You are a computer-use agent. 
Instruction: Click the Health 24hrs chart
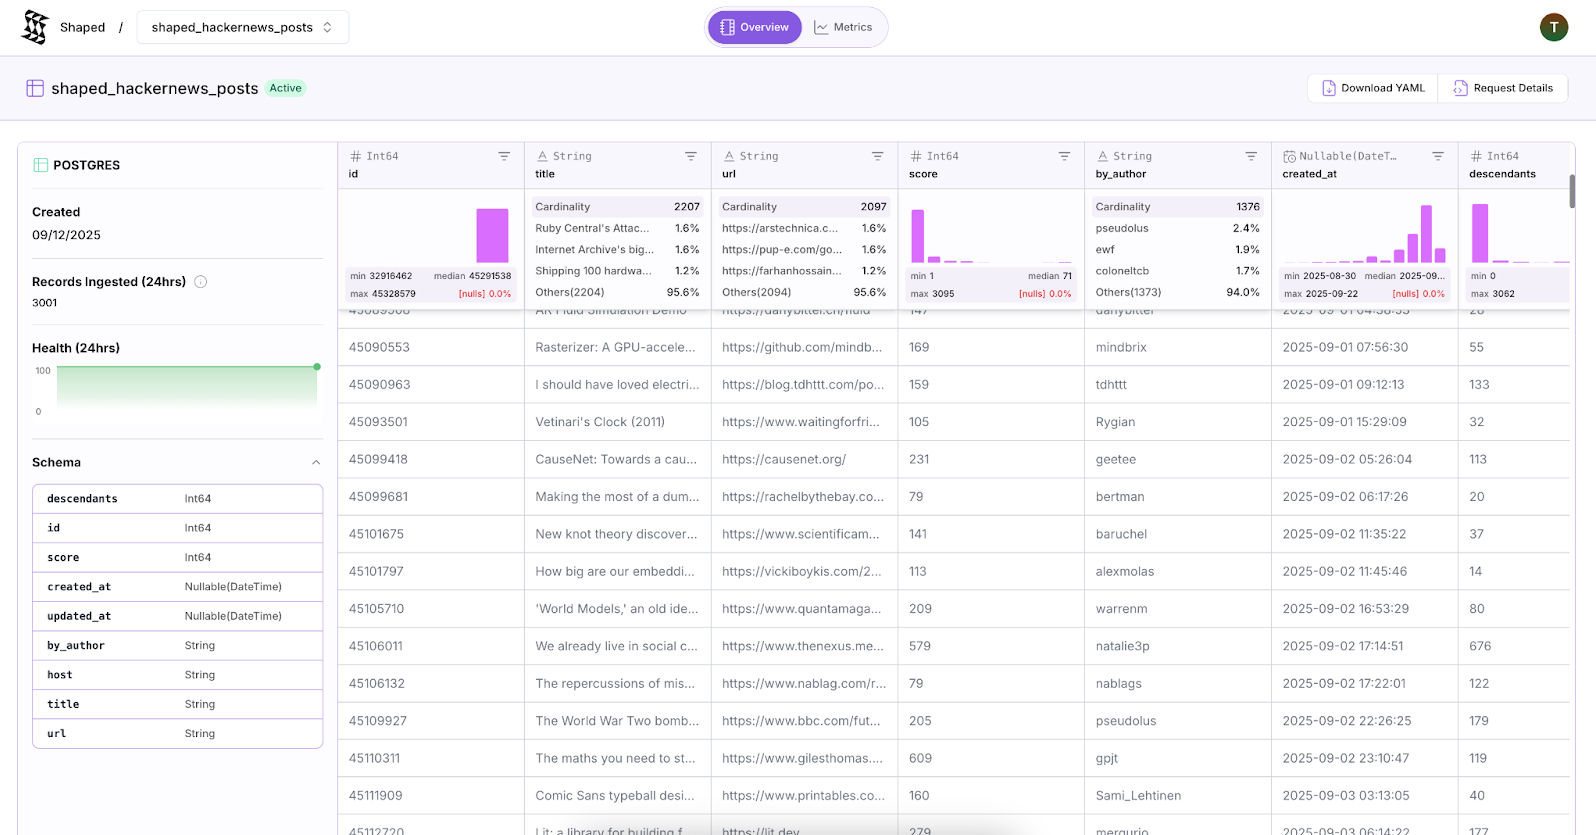point(186,388)
